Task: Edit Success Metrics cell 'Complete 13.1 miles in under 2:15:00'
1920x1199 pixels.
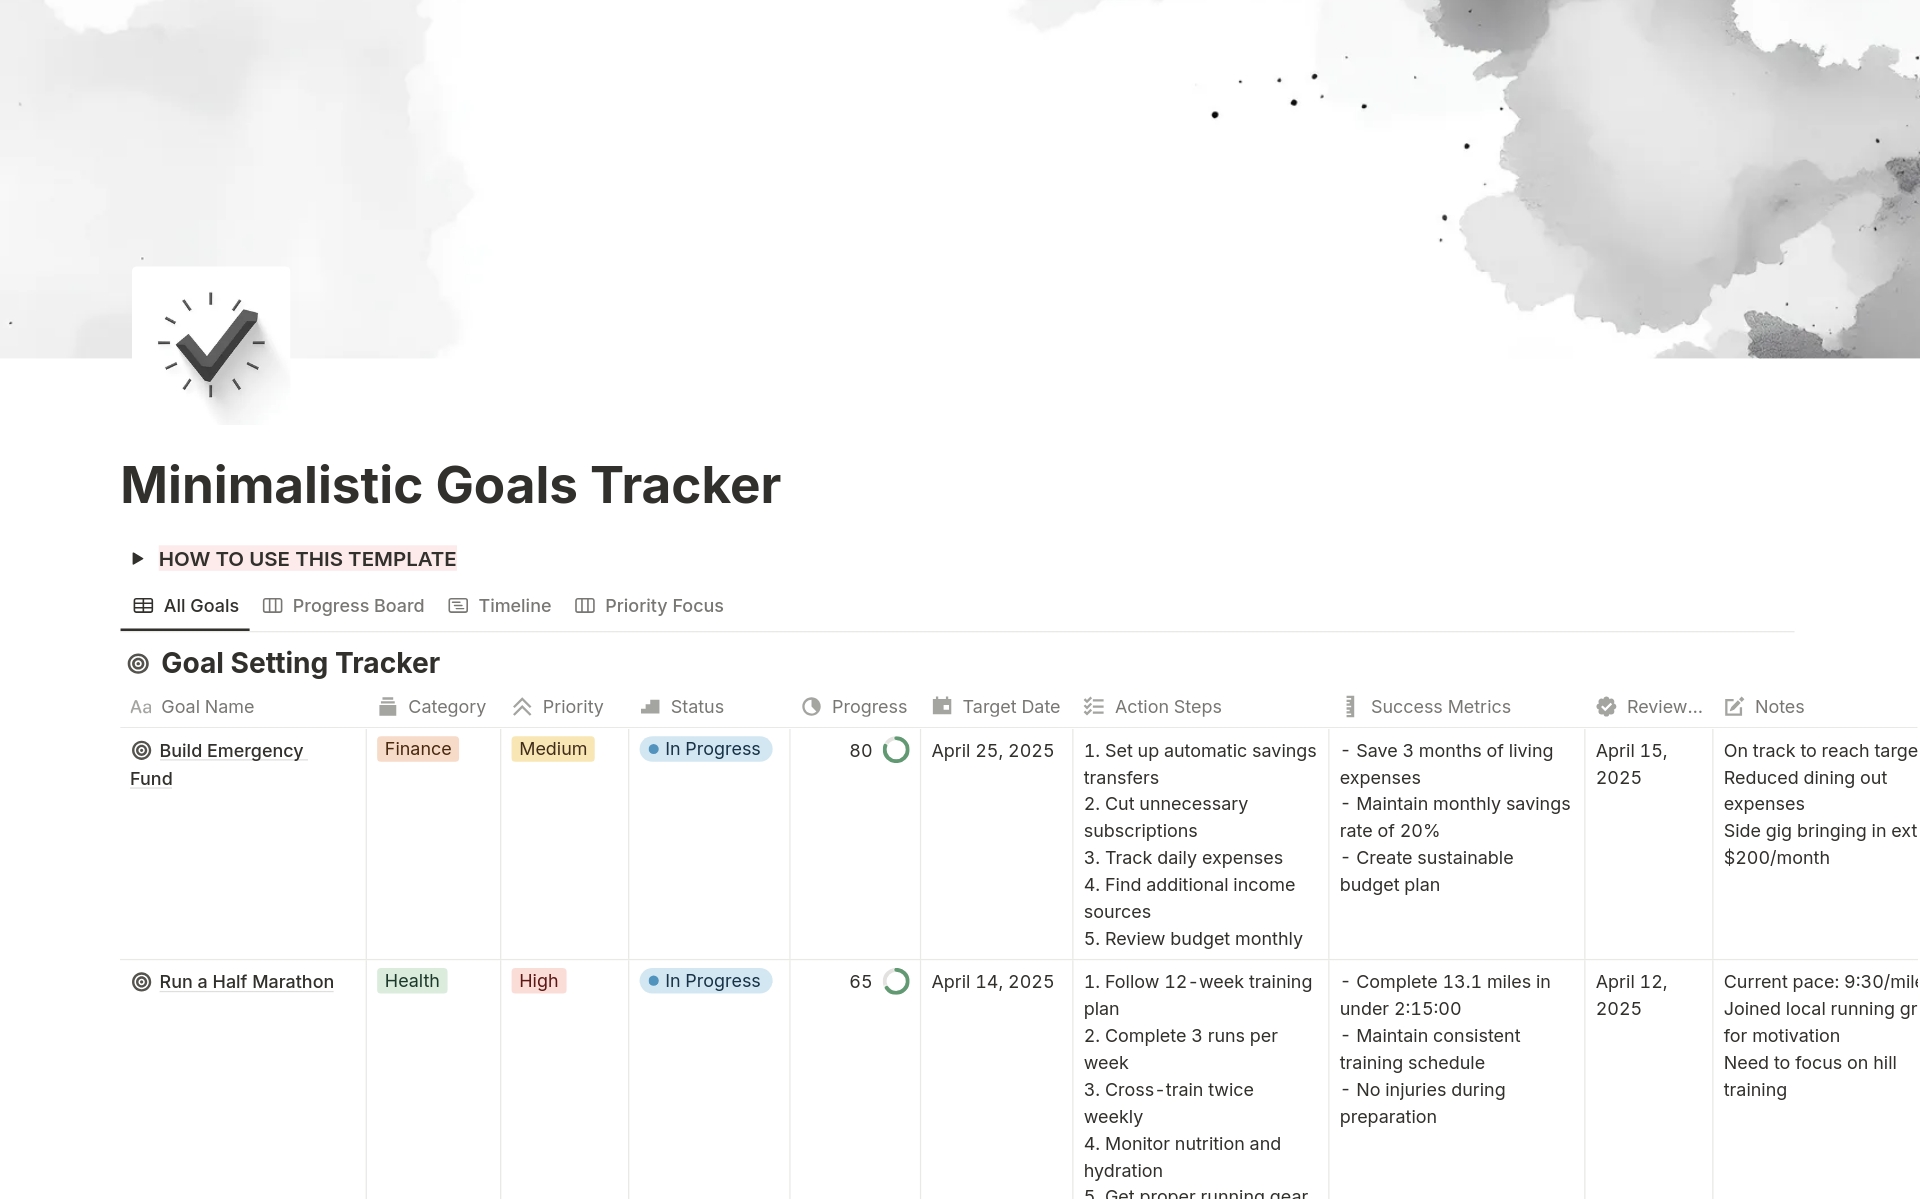Action: [1456, 1080]
